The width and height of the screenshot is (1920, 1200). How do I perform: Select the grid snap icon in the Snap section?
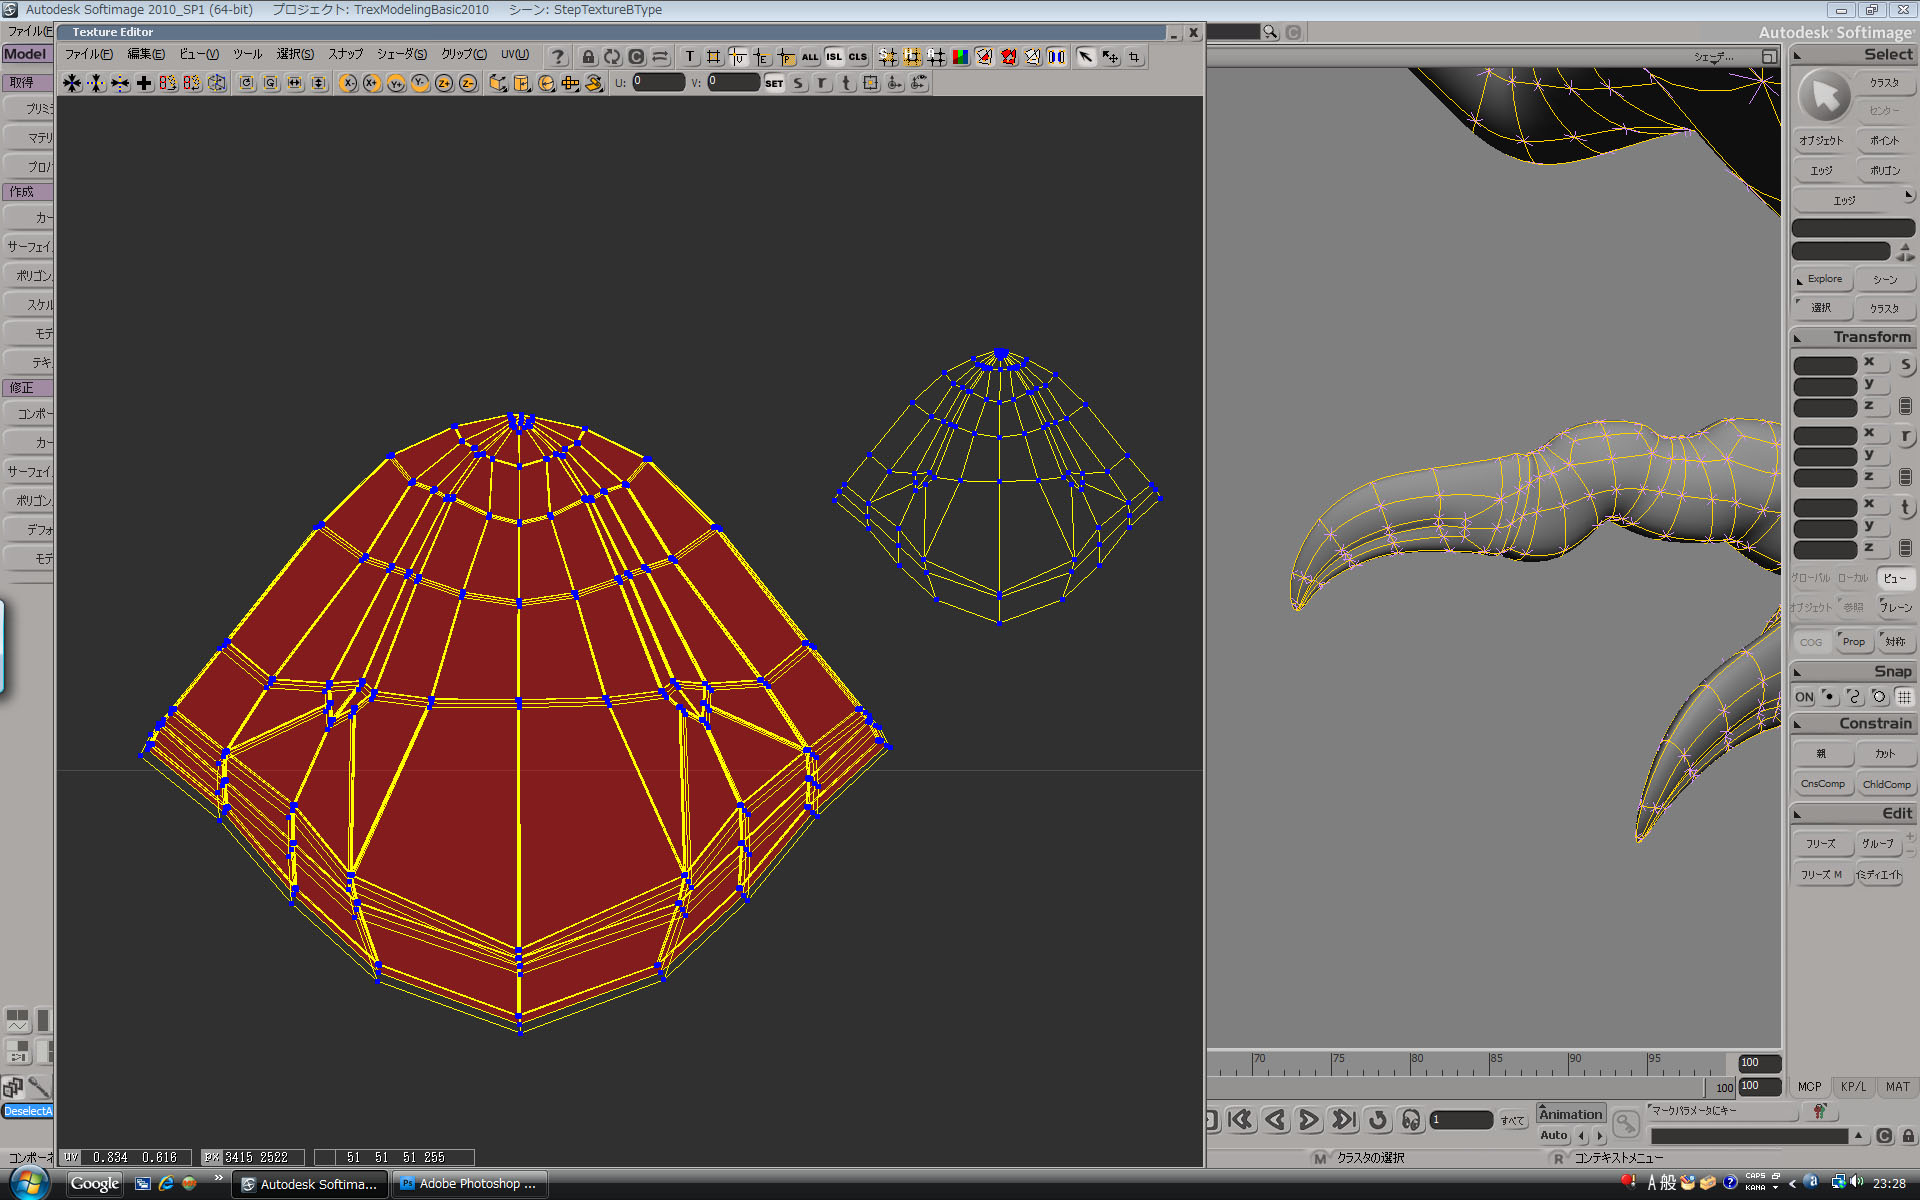pos(1906,696)
